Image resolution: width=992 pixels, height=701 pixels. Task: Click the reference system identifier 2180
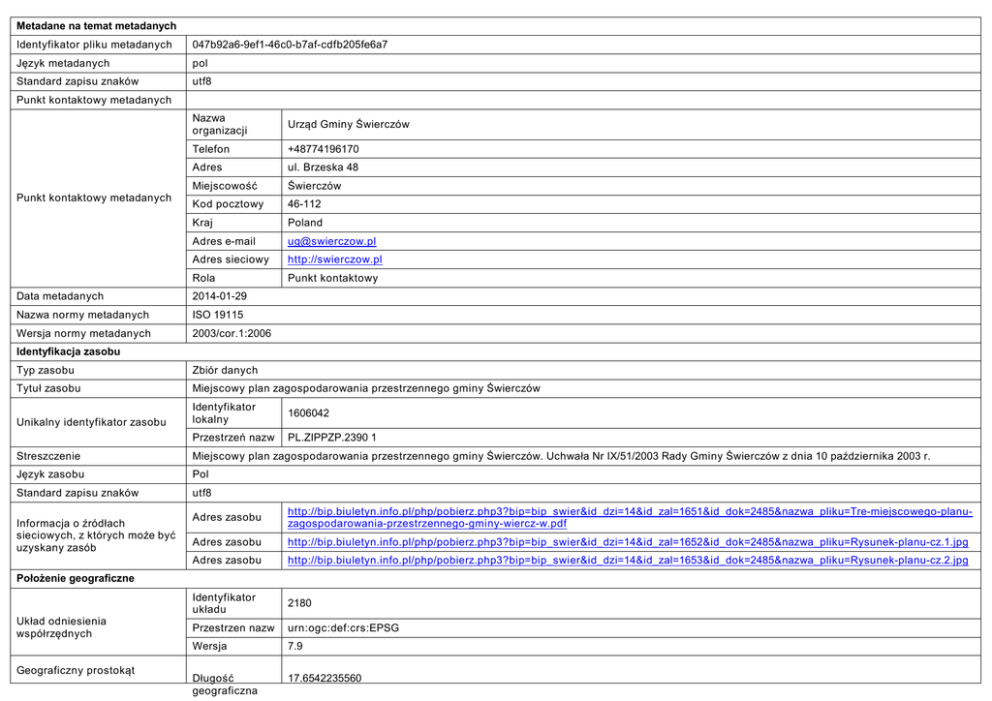[299, 603]
